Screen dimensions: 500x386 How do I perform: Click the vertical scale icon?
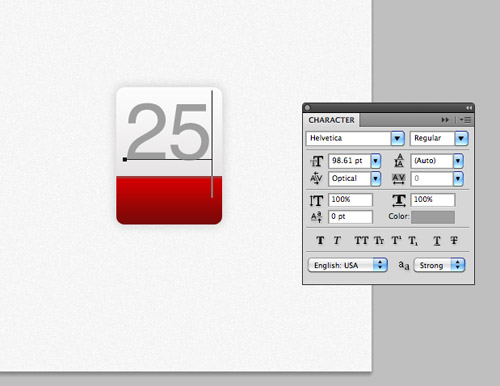pos(316,200)
